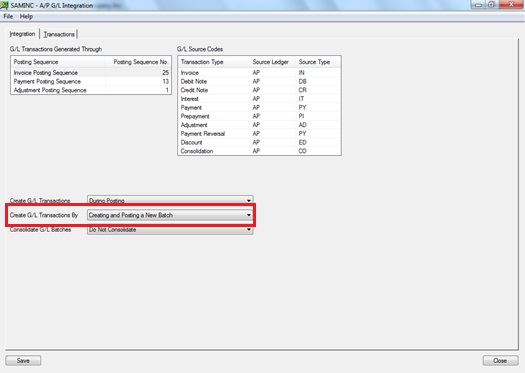525x373 pixels.
Task: Click the Save button
Action: click(23, 361)
